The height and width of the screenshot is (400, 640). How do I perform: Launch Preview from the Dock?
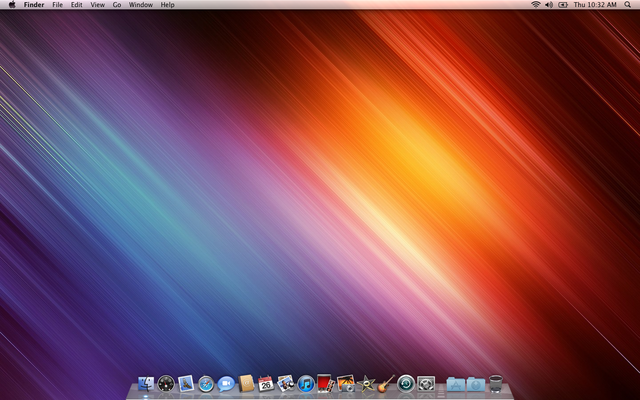click(286, 384)
